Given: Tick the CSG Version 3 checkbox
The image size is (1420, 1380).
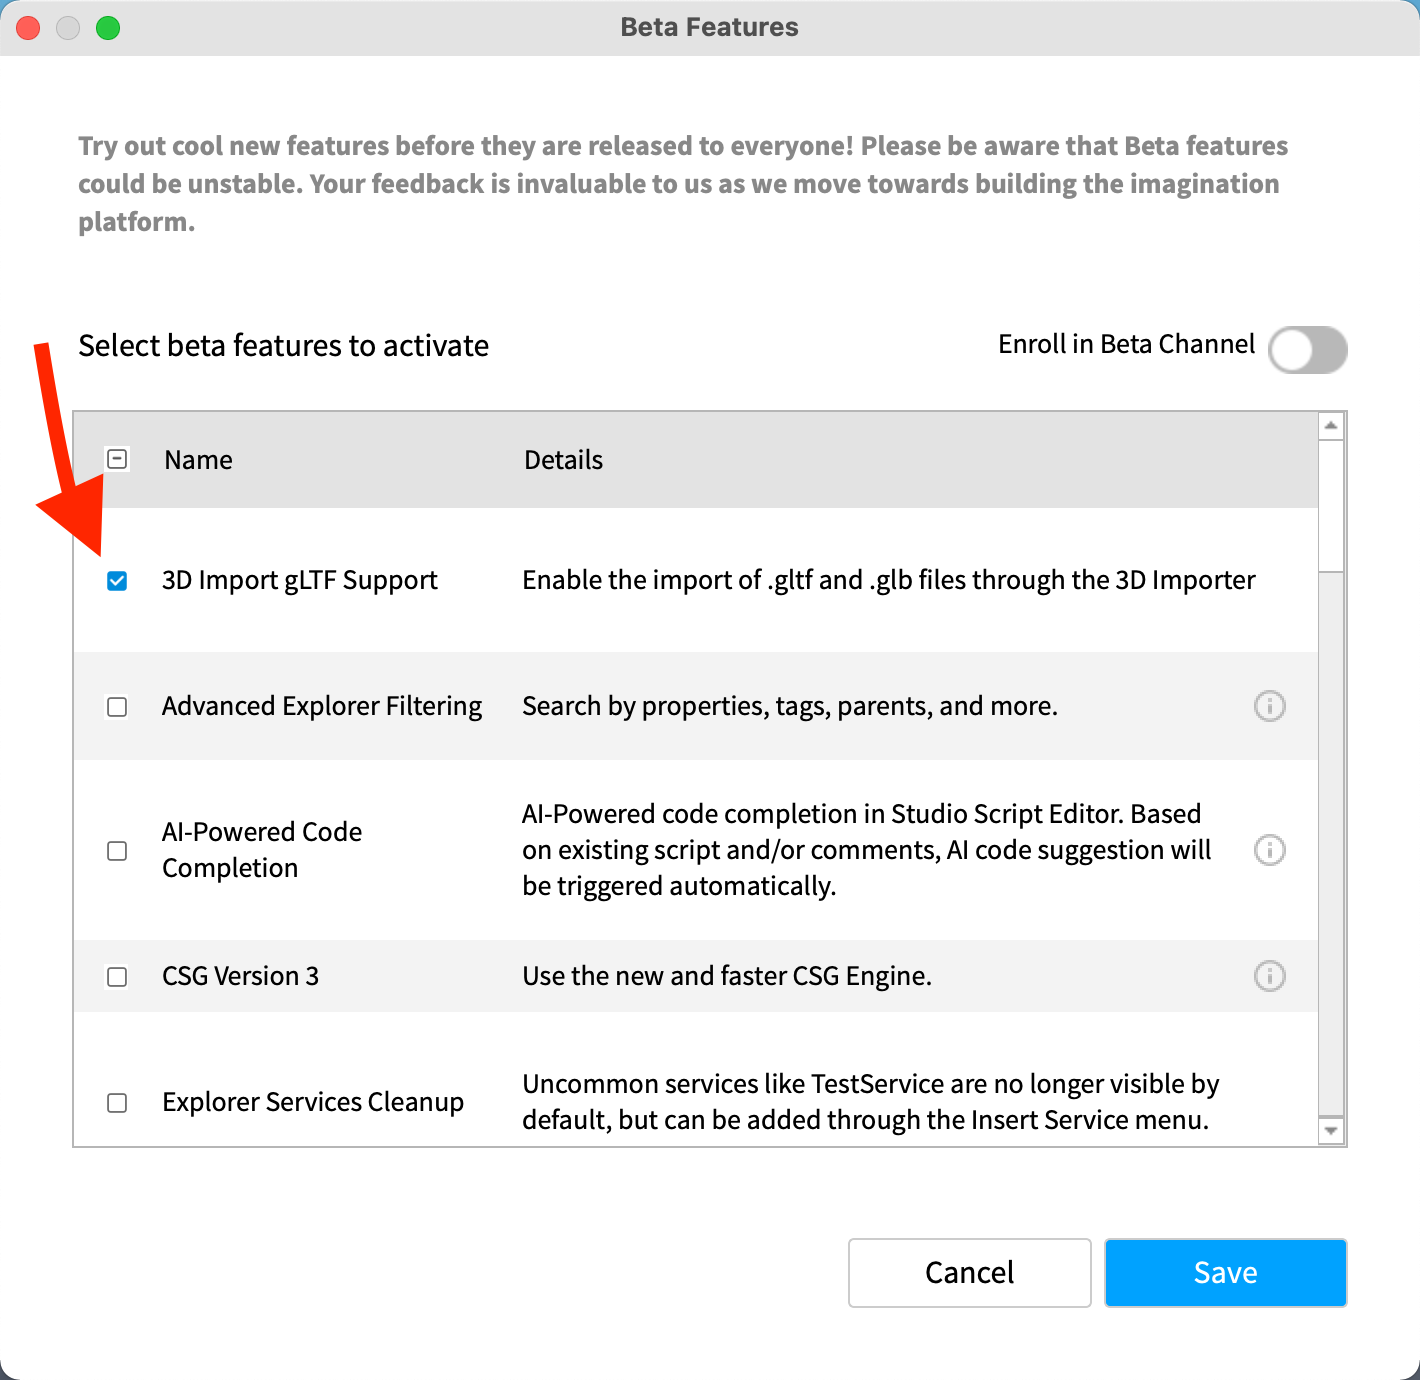Looking at the screenshot, I should click(x=117, y=977).
